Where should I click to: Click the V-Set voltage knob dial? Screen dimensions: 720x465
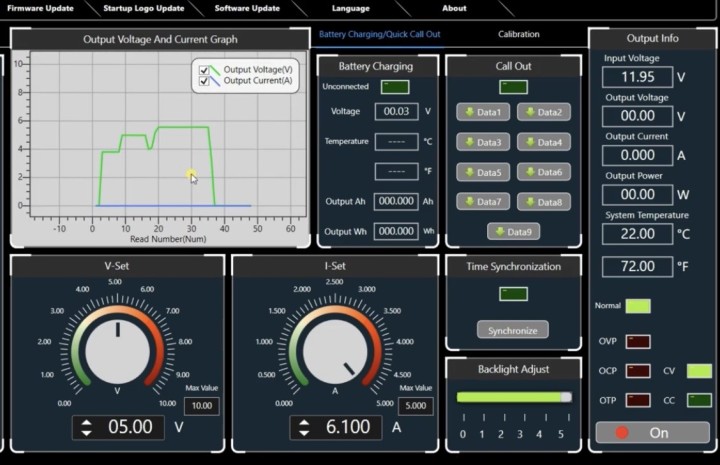pos(117,347)
